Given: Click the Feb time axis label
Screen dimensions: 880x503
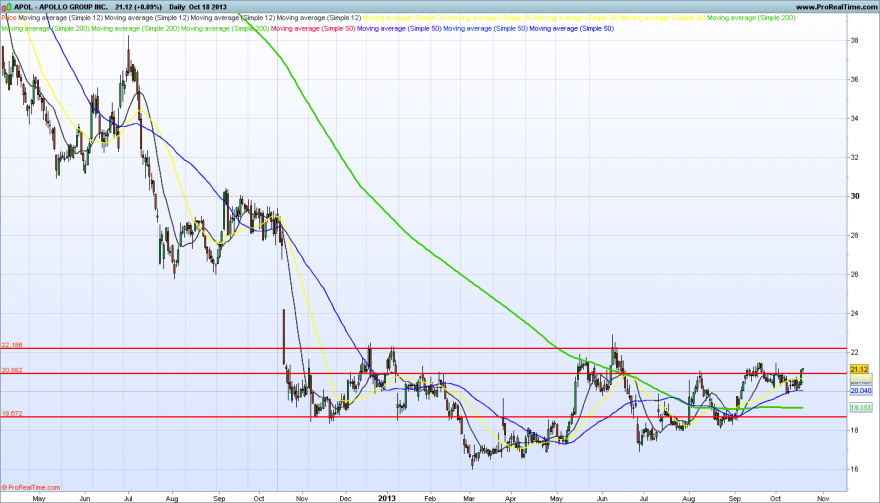Looking at the screenshot, I should coord(430,498).
